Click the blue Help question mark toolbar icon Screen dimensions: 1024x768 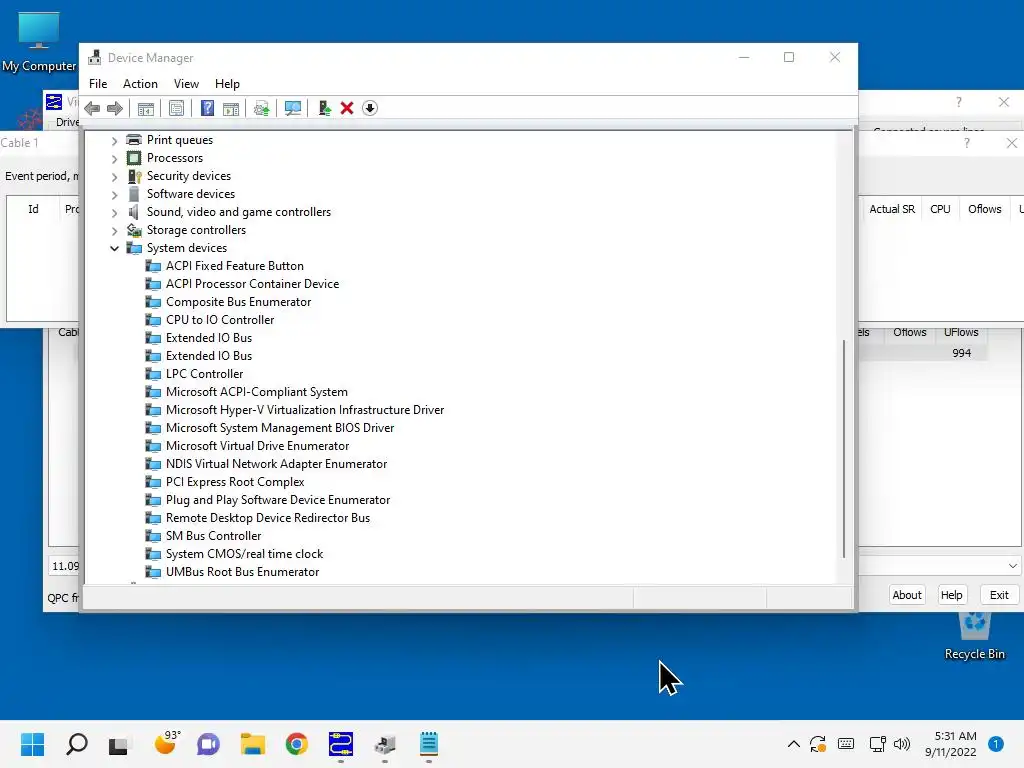207,108
